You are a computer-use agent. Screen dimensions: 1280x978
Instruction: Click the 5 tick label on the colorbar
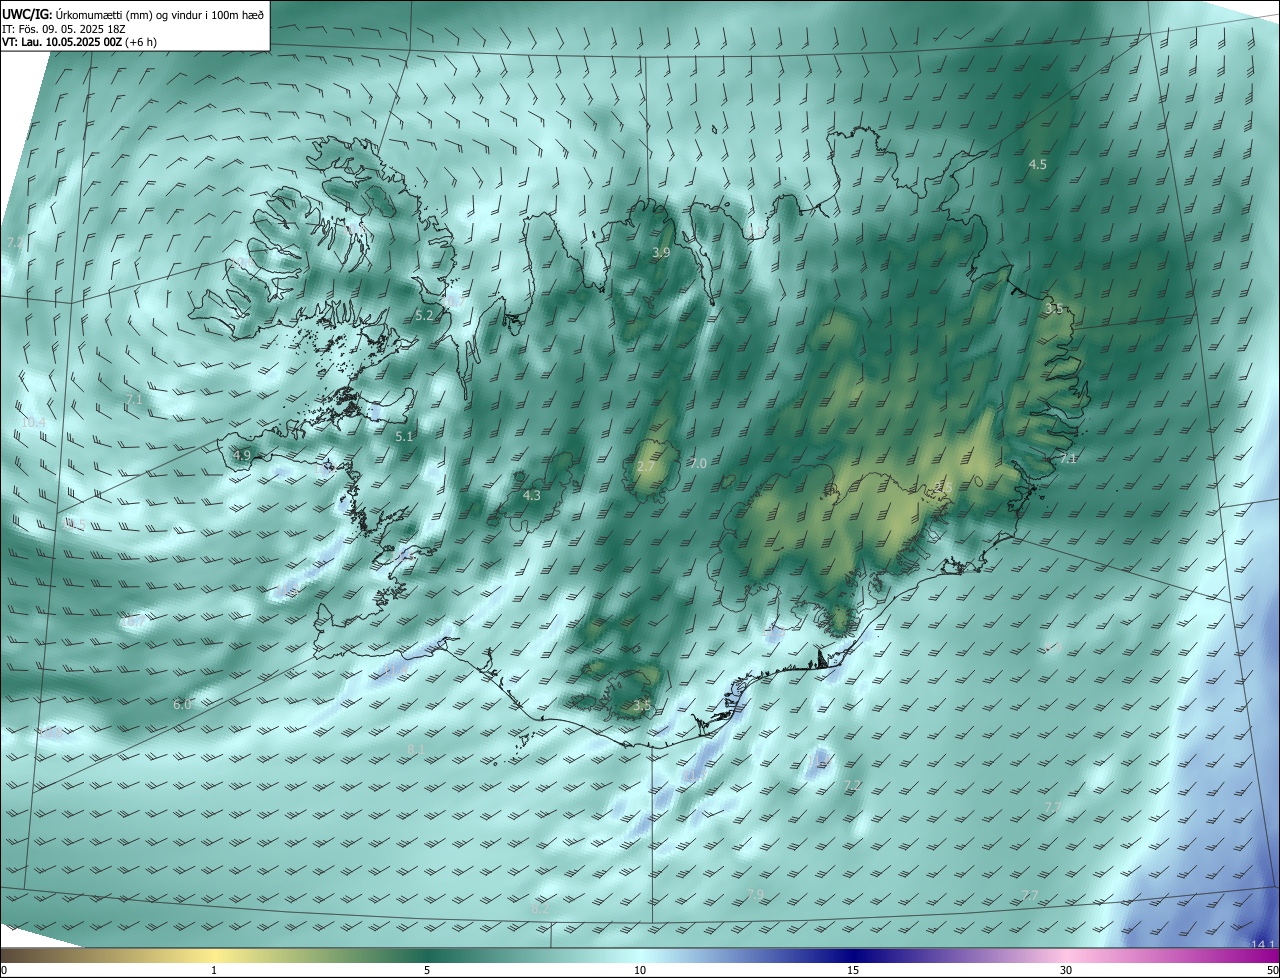tap(427, 970)
